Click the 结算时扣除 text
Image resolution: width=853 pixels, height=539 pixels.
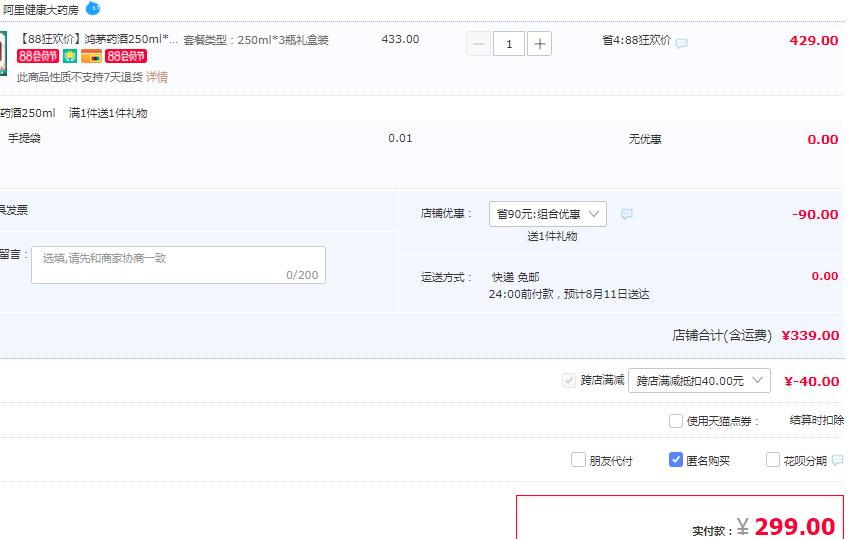pos(817,420)
